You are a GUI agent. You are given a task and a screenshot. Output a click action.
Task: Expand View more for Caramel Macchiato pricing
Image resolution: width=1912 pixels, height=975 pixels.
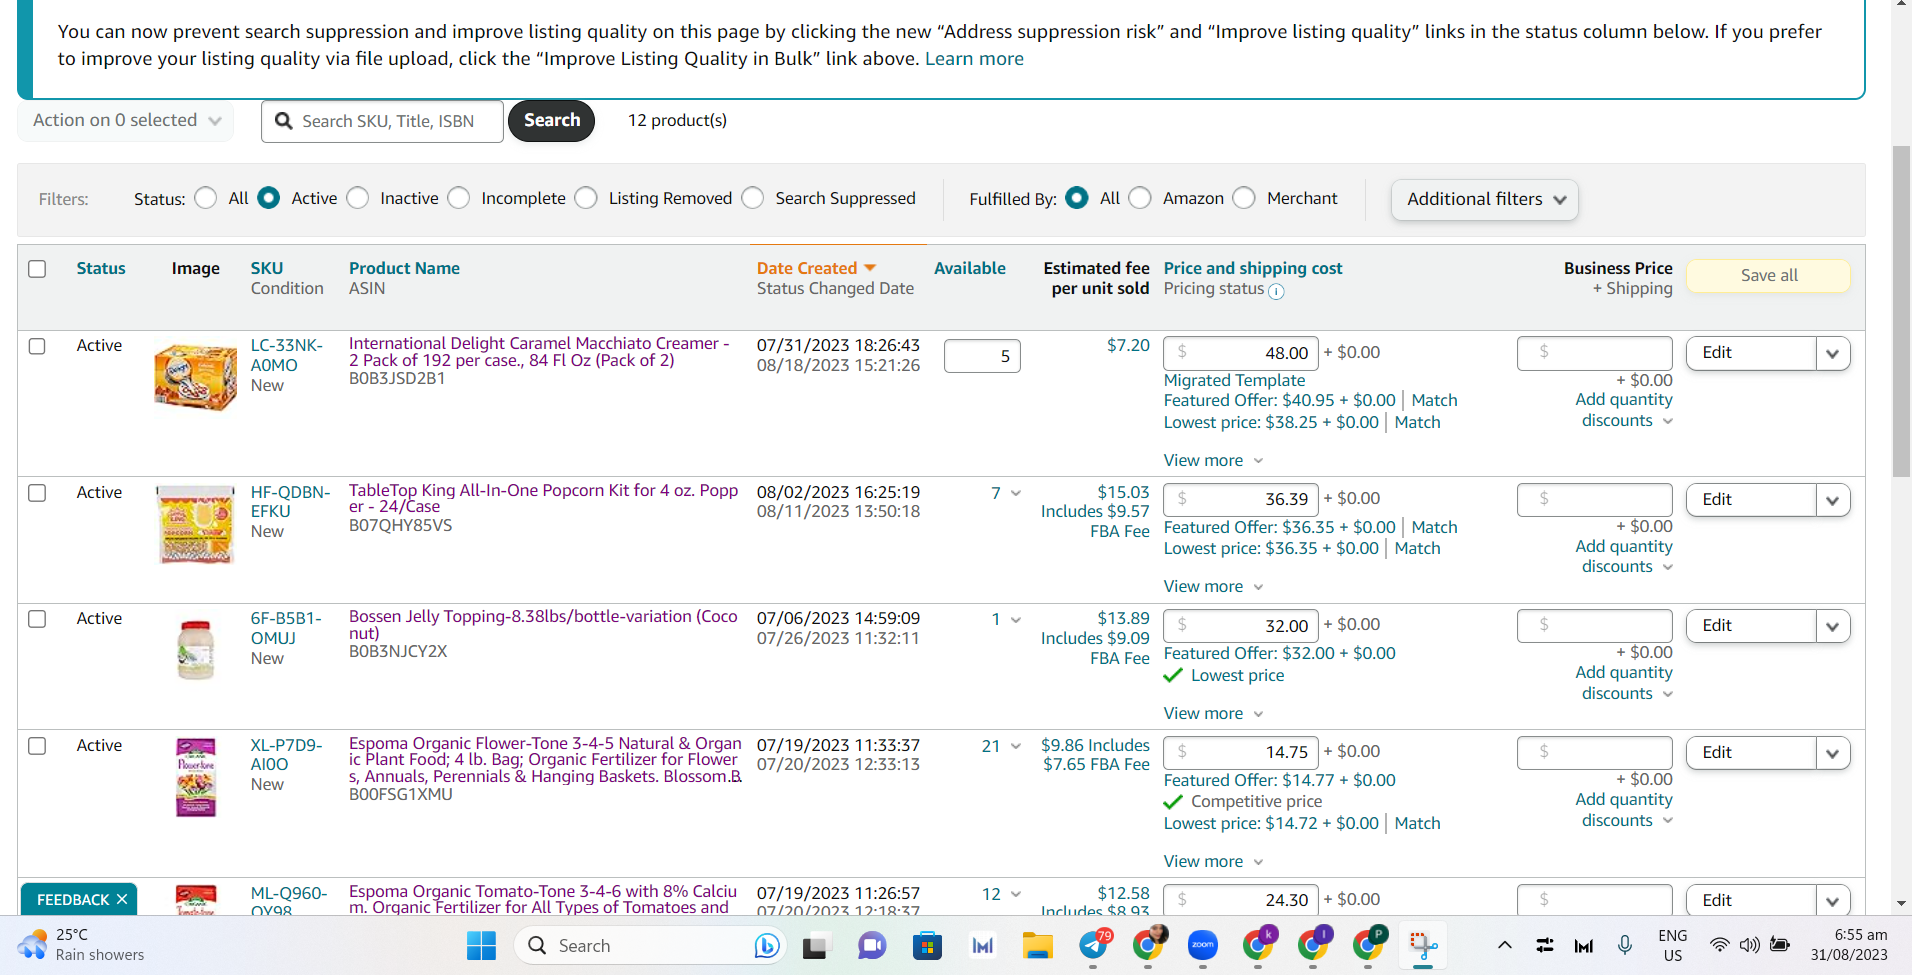[x=1213, y=460]
